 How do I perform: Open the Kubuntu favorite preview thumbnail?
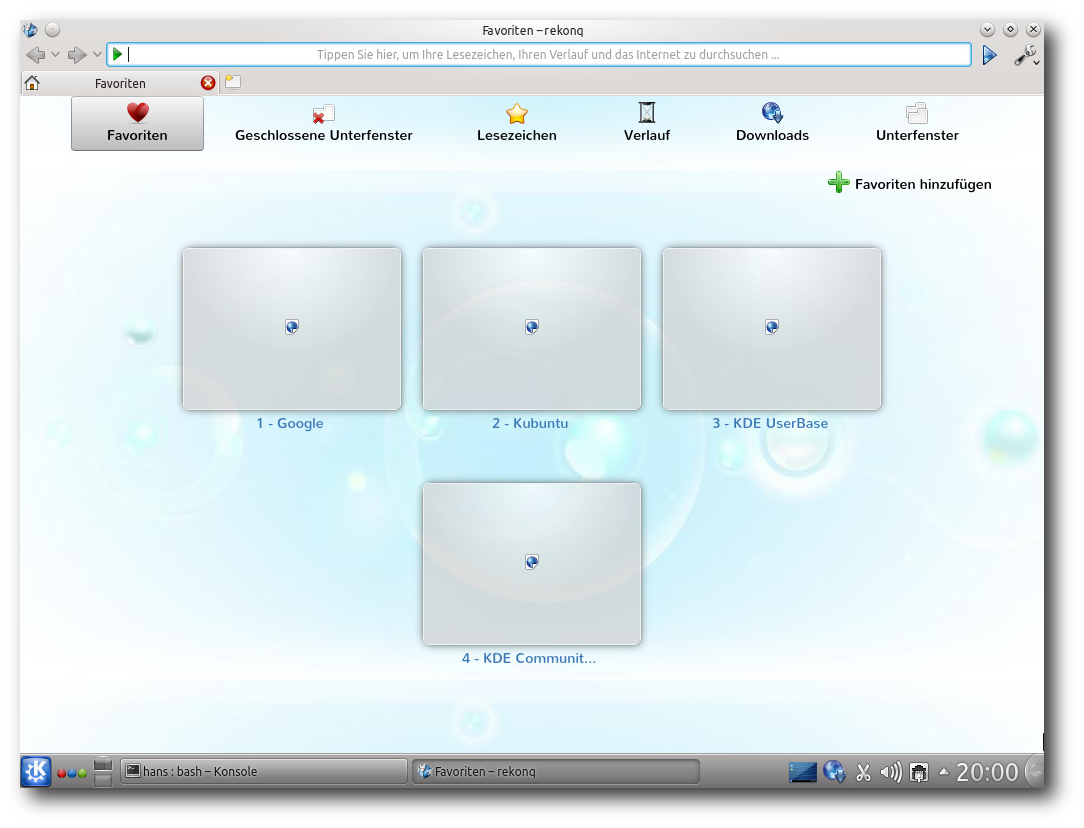click(532, 329)
